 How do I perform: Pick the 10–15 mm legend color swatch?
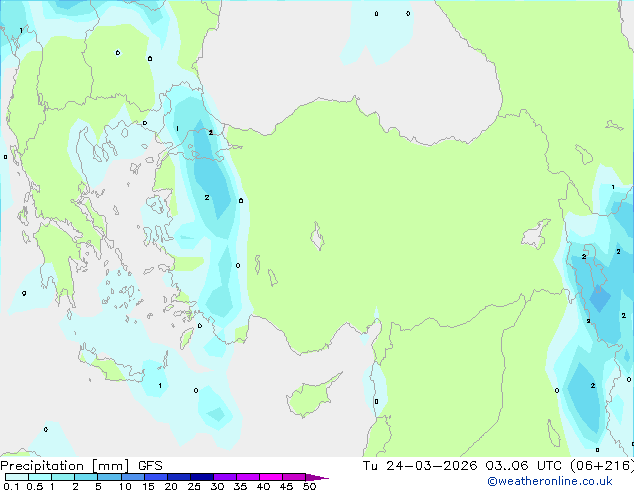point(133,477)
